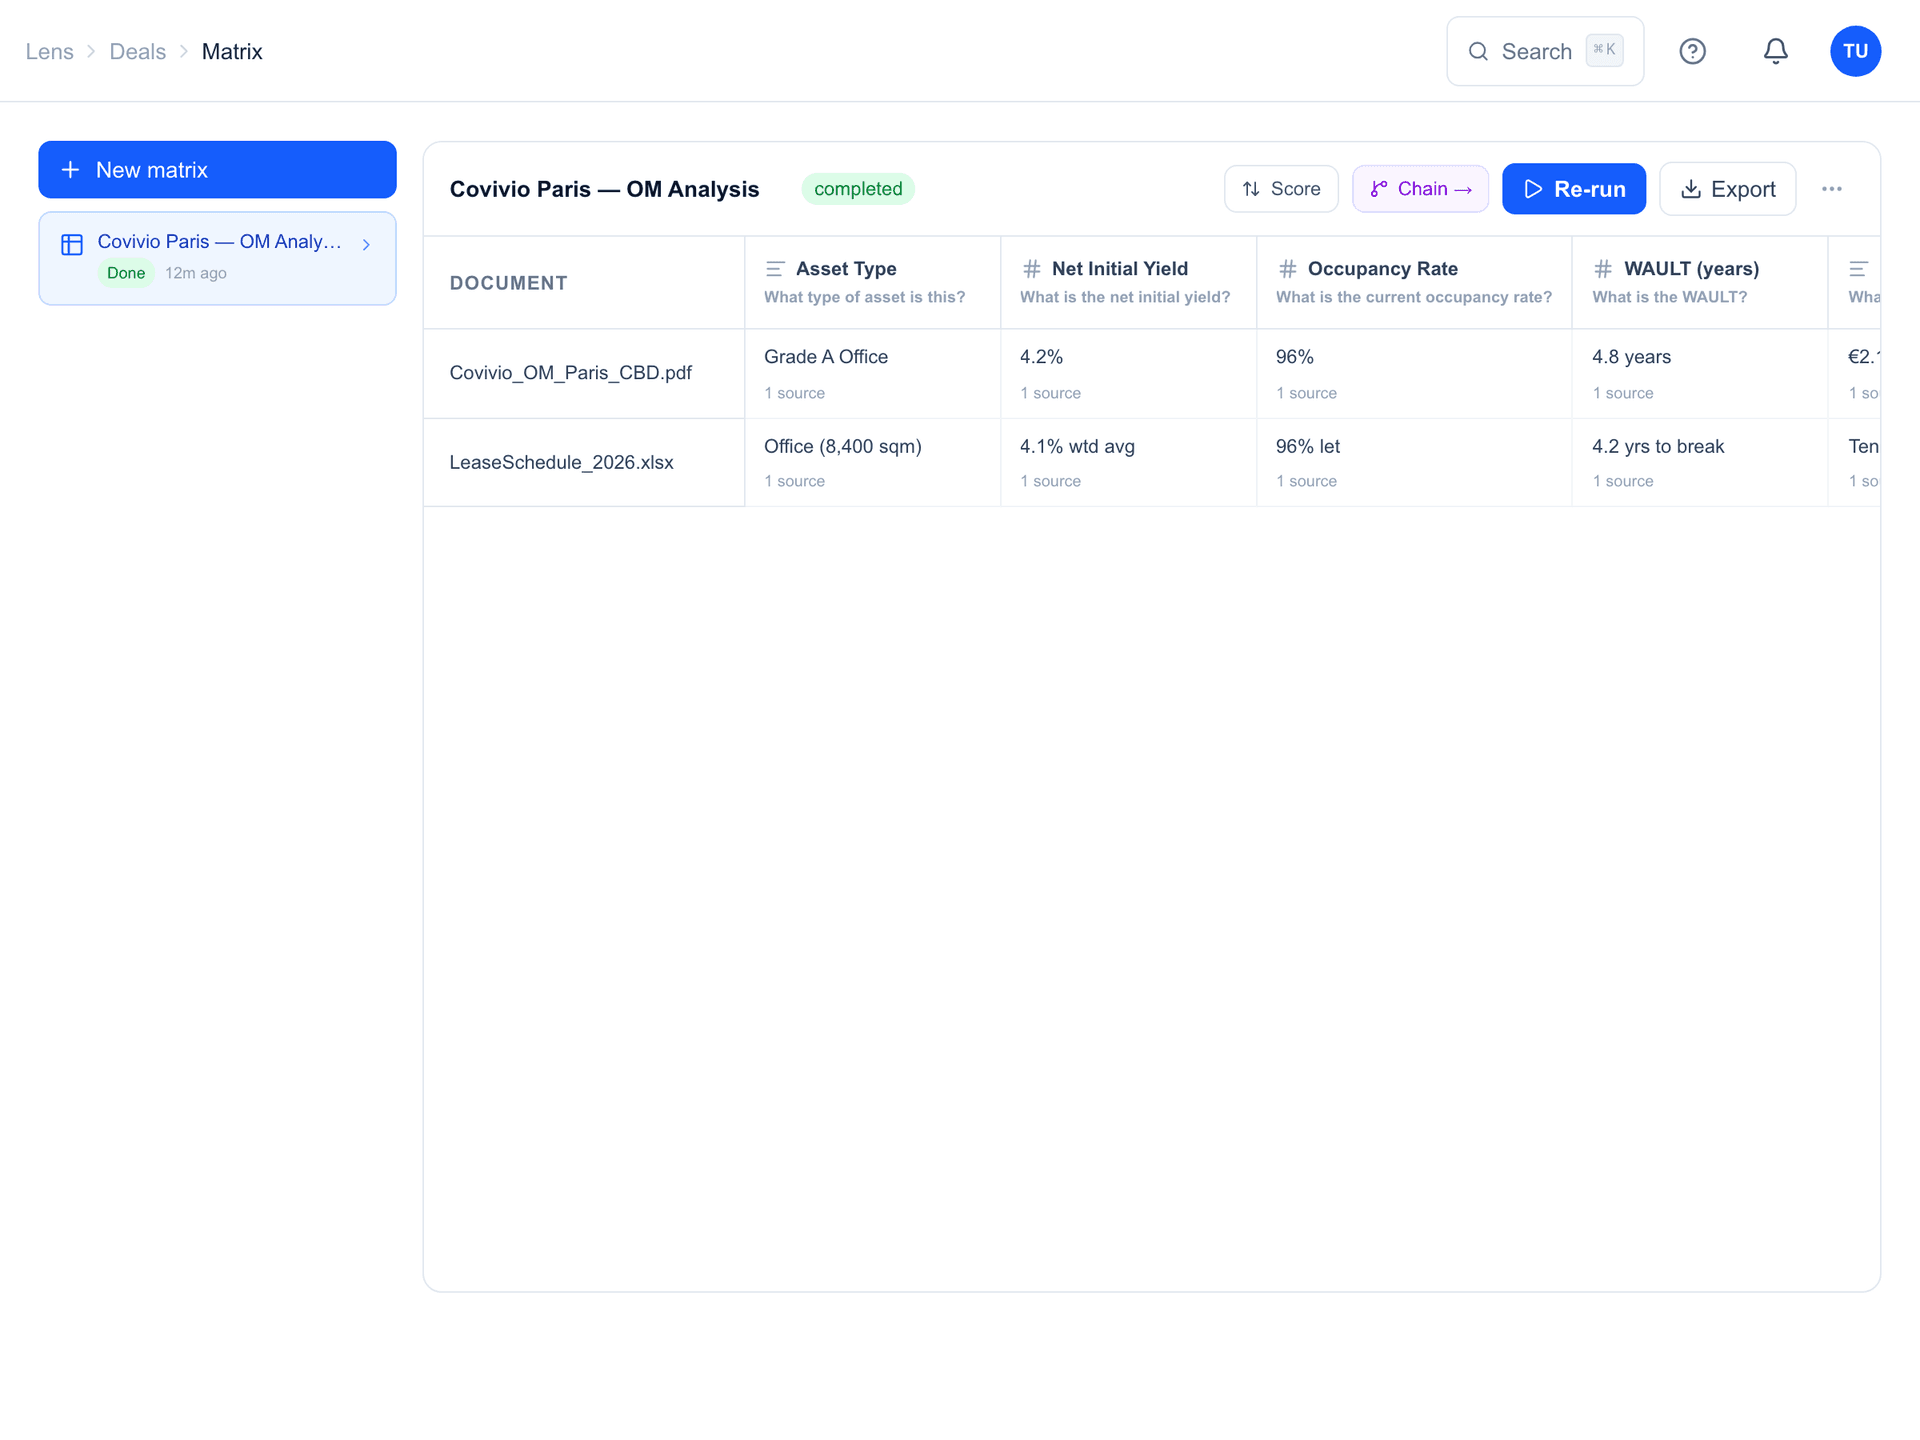Image resolution: width=1920 pixels, height=1440 pixels.
Task: Expand the Covivio Paris matrix chevron
Action: (x=366, y=245)
